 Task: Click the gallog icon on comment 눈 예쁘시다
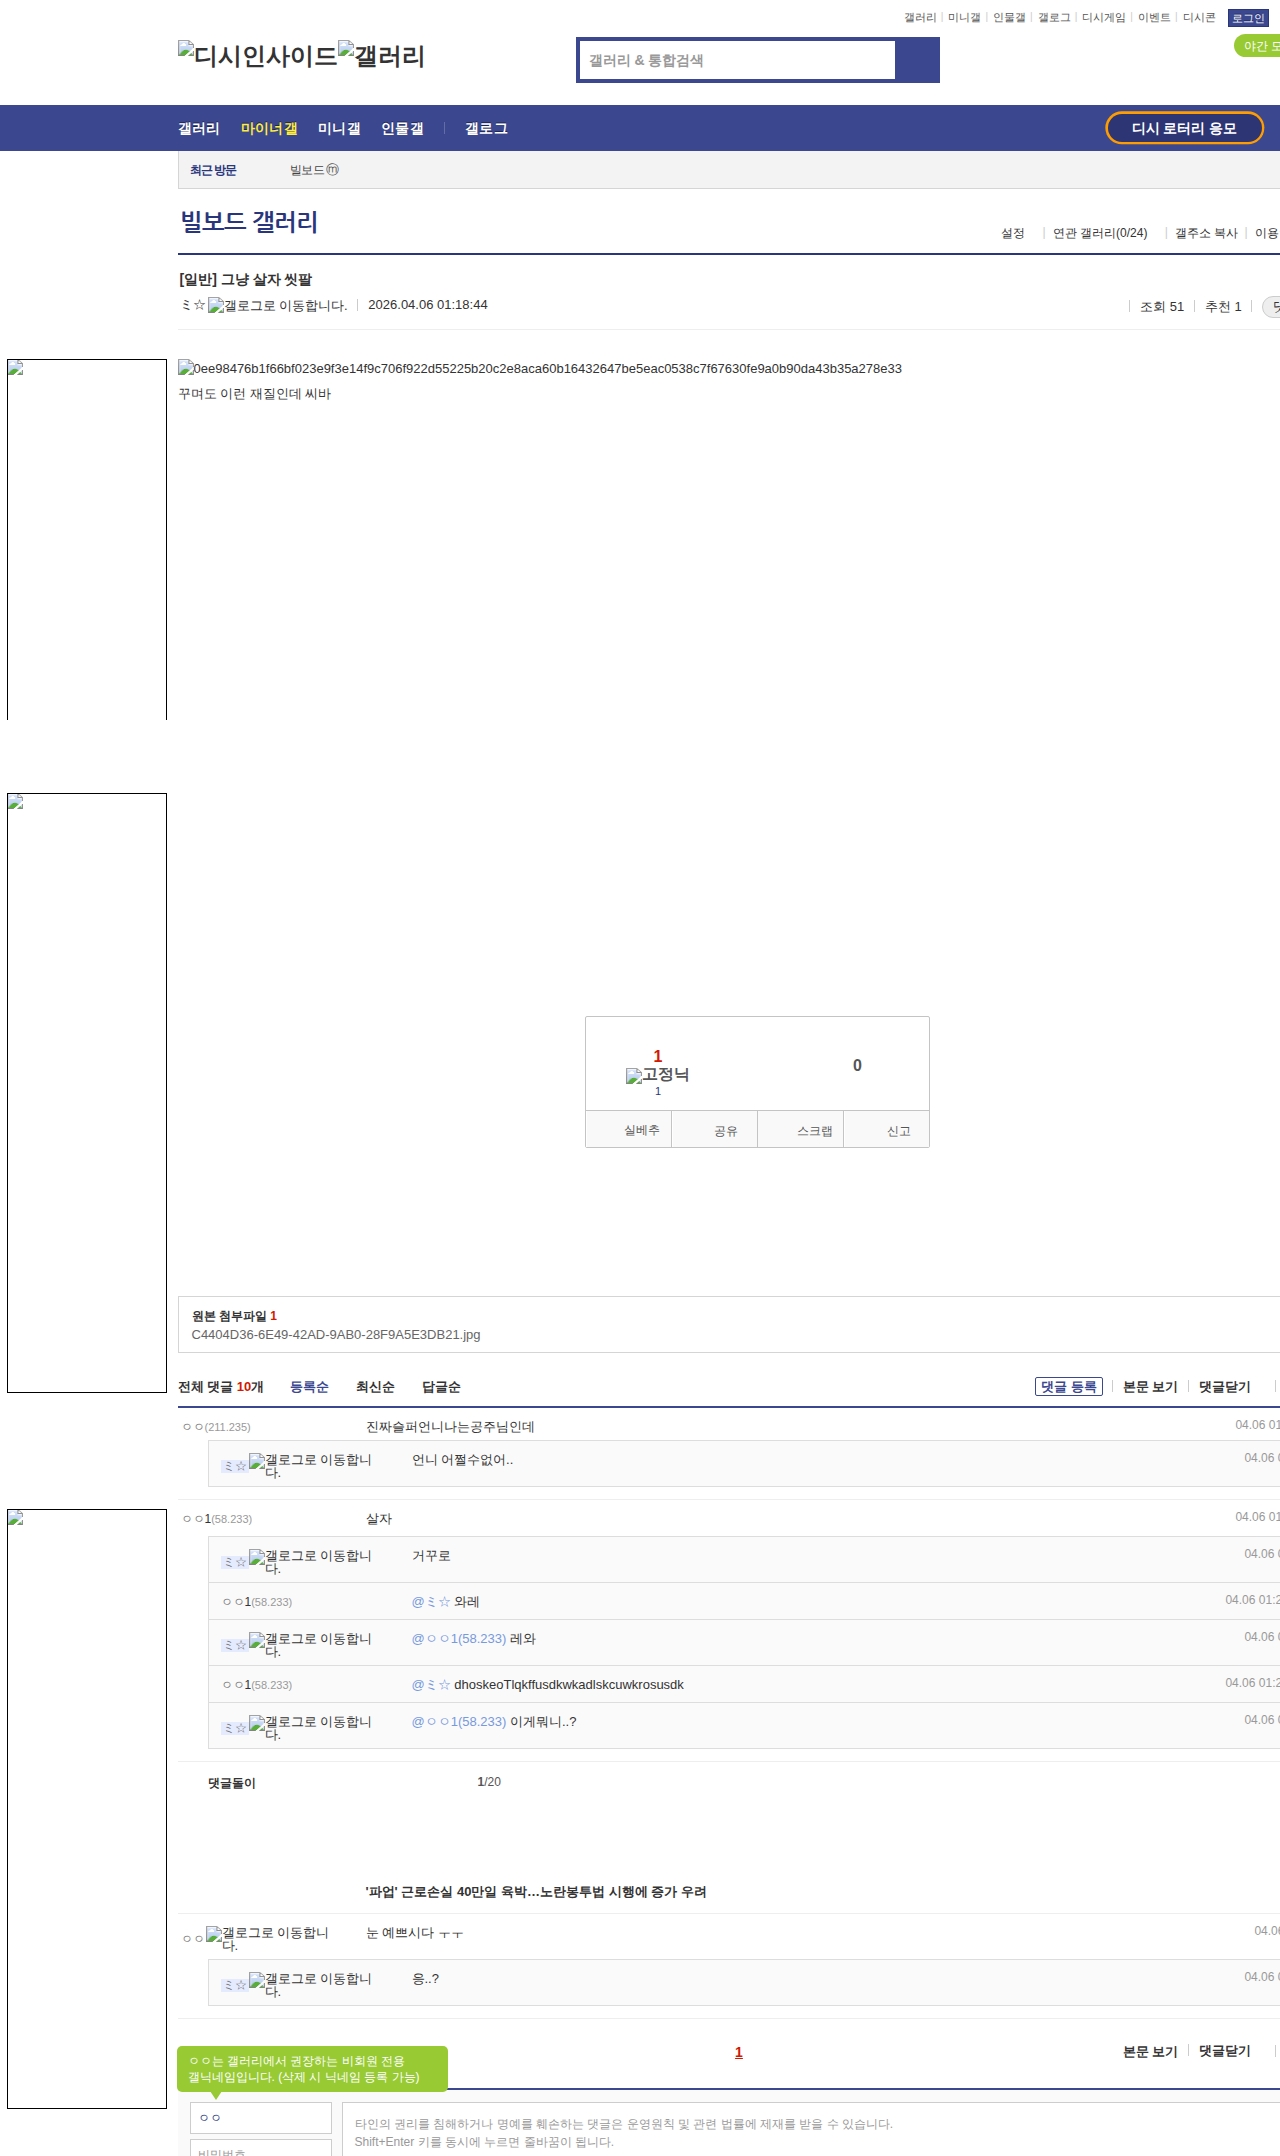click(267, 1939)
